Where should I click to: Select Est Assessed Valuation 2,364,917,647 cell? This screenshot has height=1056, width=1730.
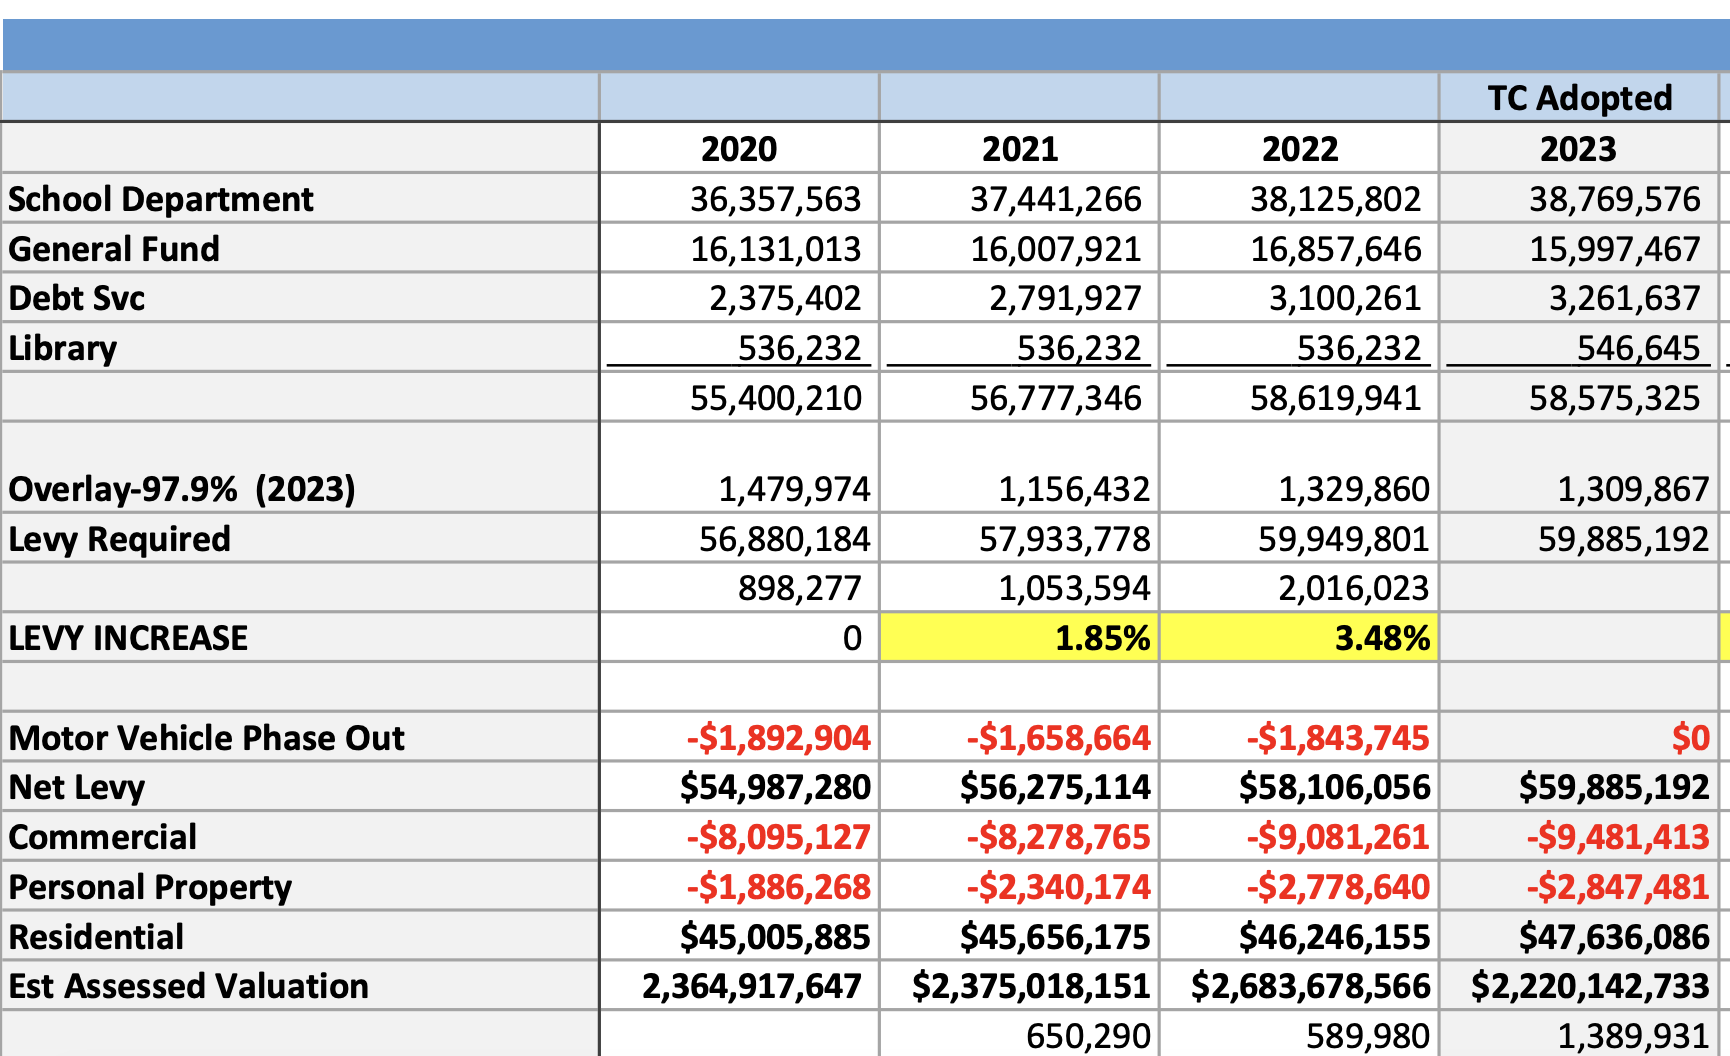(751, 986)
